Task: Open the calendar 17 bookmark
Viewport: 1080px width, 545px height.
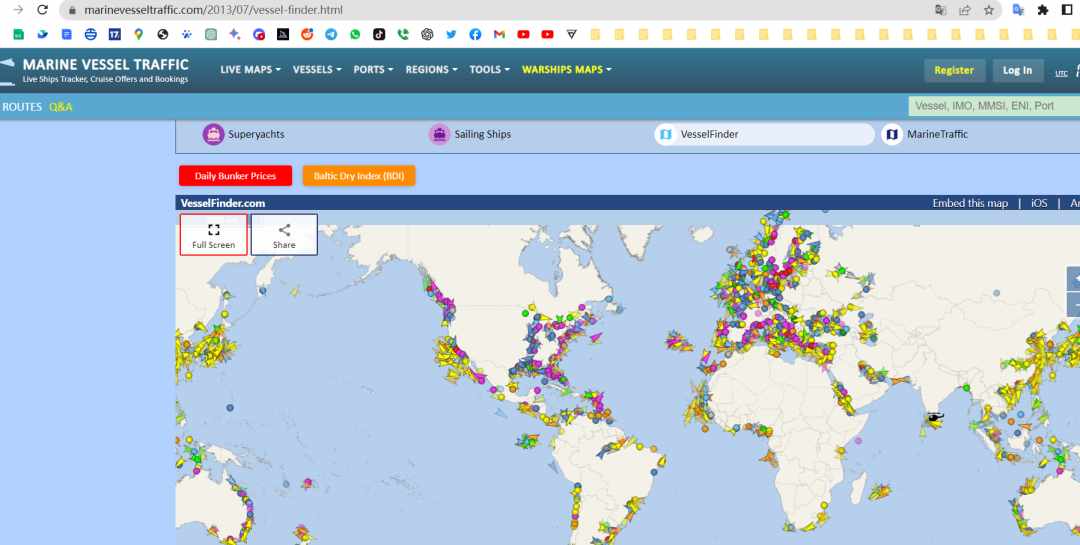Action: 114,34
